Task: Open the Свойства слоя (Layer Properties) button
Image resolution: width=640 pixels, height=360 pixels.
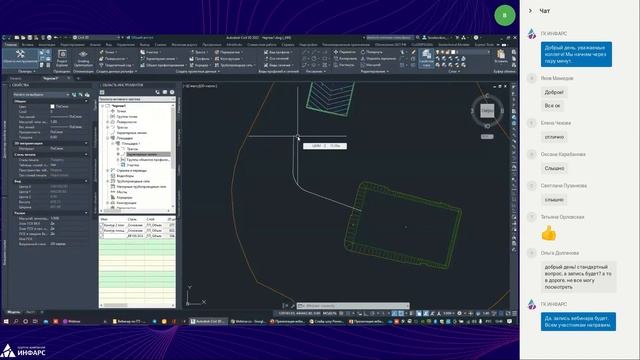Action: click(426, 58)
